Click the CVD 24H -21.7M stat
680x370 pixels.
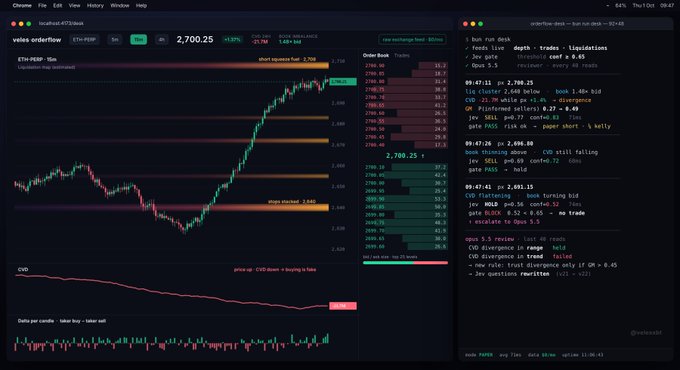(x=261, y=39)
